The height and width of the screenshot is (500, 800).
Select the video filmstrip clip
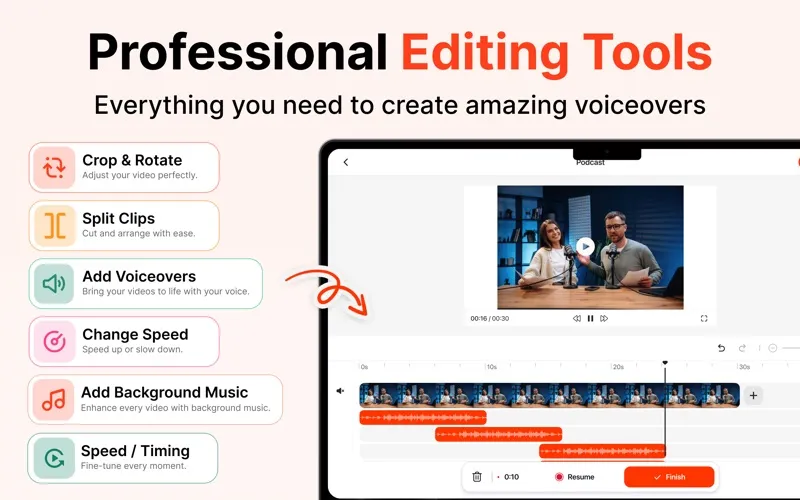tap(549, 395)
